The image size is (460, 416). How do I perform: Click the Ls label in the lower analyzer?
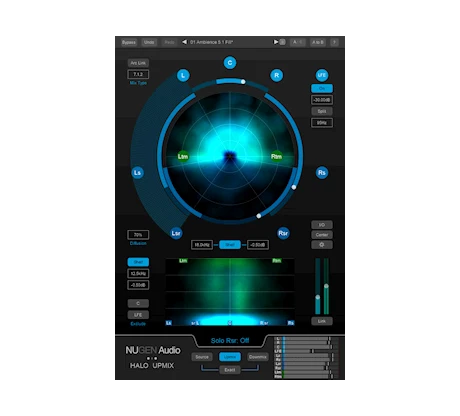point(169,323)
